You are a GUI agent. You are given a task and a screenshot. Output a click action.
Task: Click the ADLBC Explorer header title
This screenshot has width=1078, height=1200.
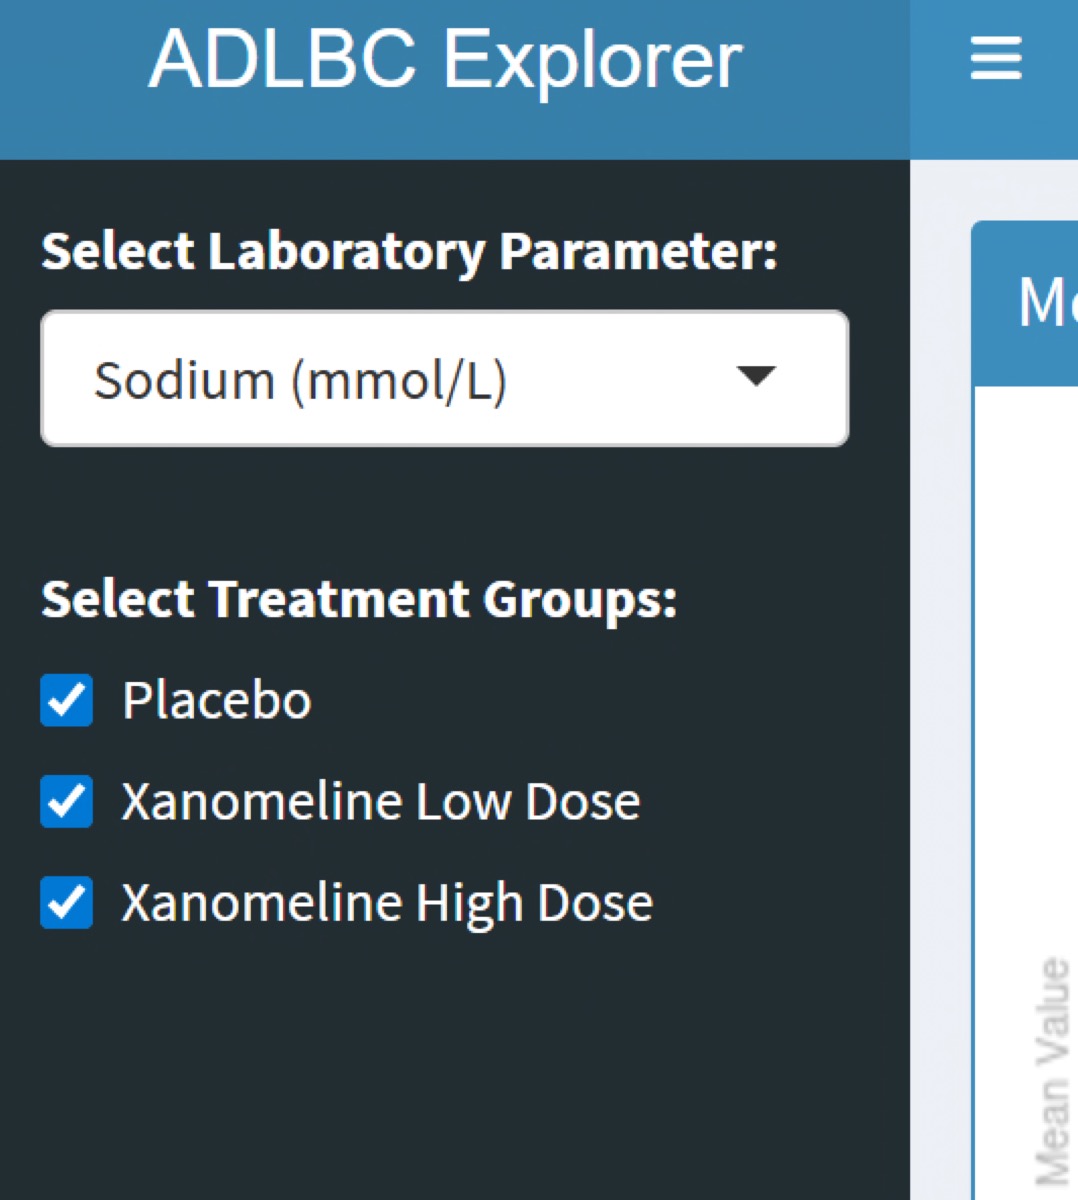[x=445, y=60]
